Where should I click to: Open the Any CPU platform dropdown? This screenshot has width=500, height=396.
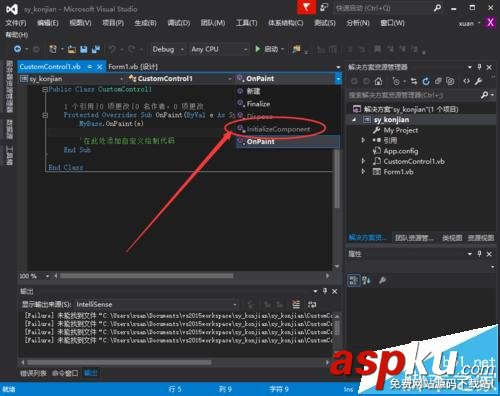tap(219, 49)
